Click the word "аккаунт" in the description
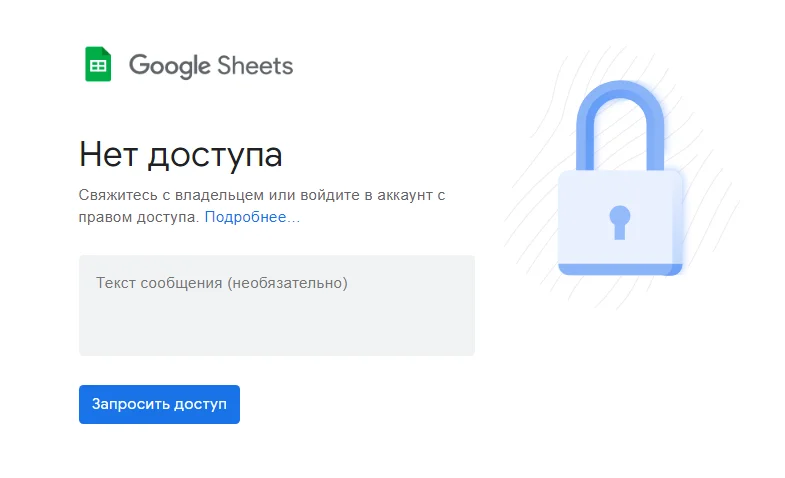 405,195
